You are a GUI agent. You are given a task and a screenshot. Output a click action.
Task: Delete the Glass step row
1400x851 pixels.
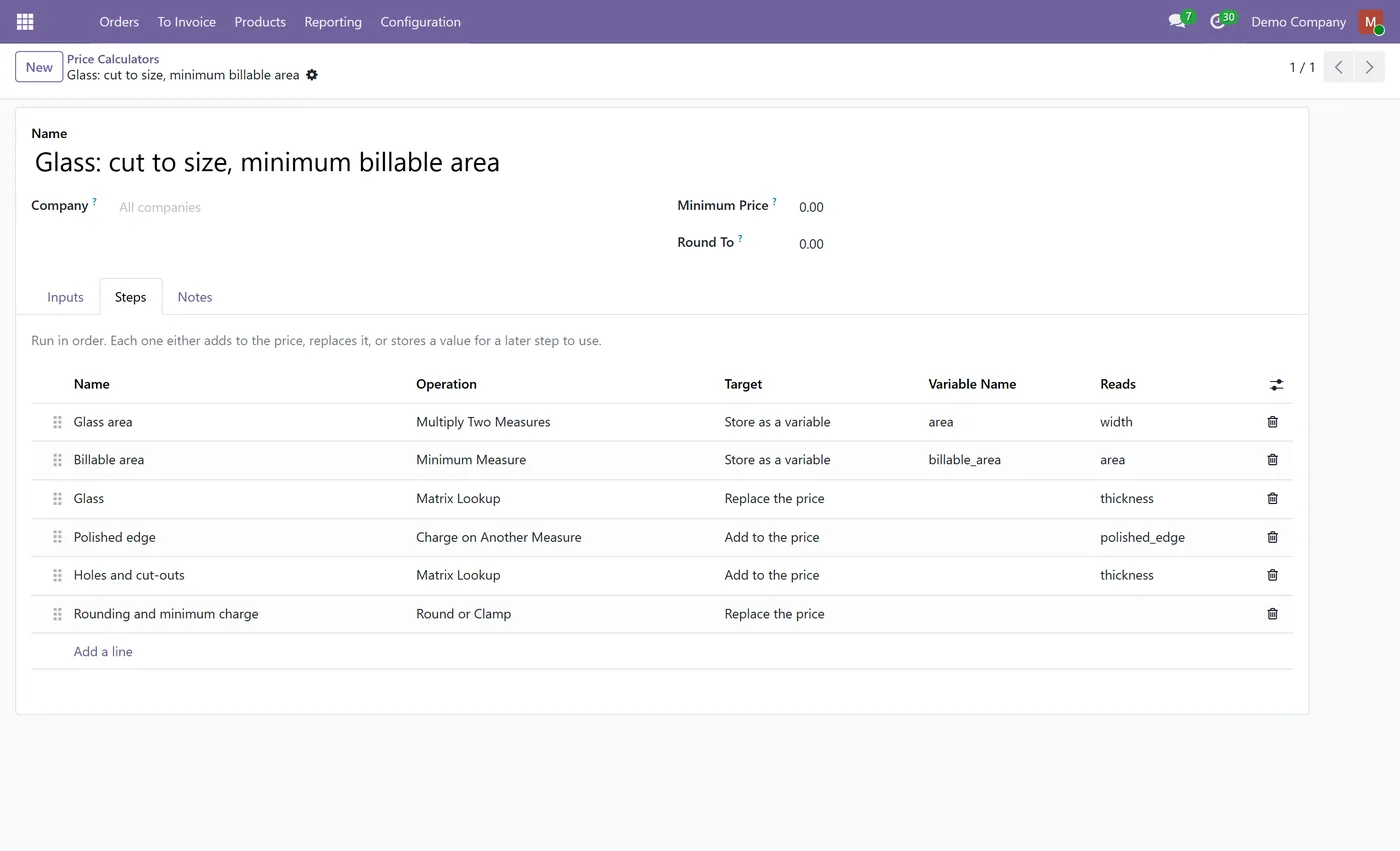click(x=1272, y=498)
